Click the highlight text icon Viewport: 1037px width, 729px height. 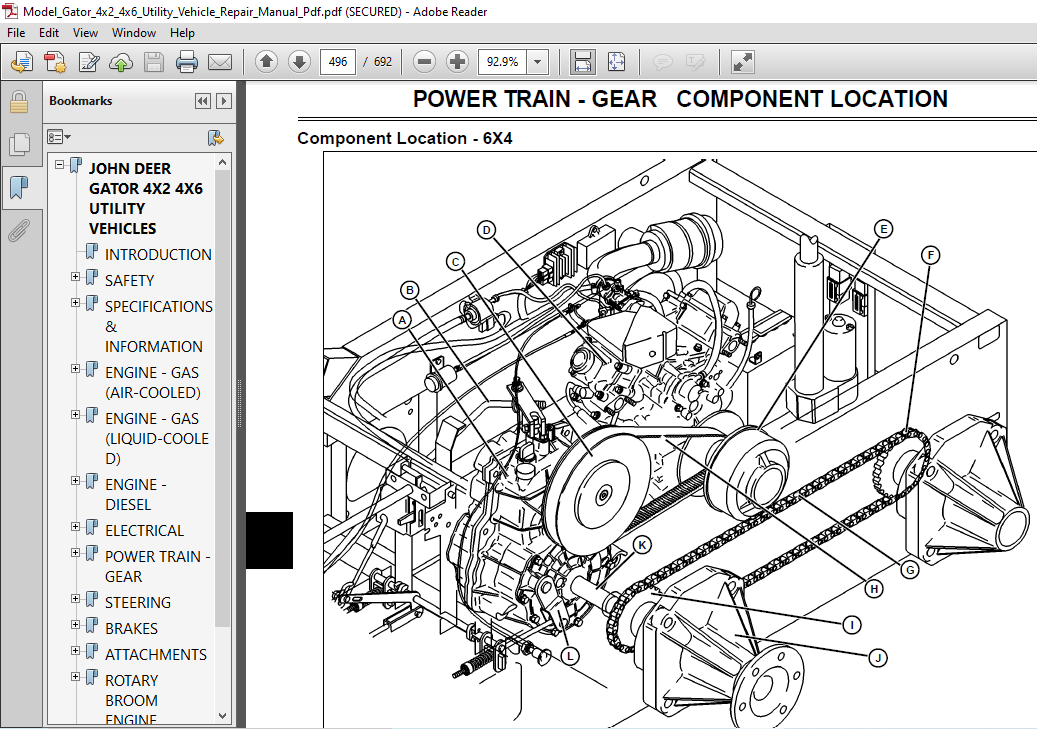click(x=696, y=62)
